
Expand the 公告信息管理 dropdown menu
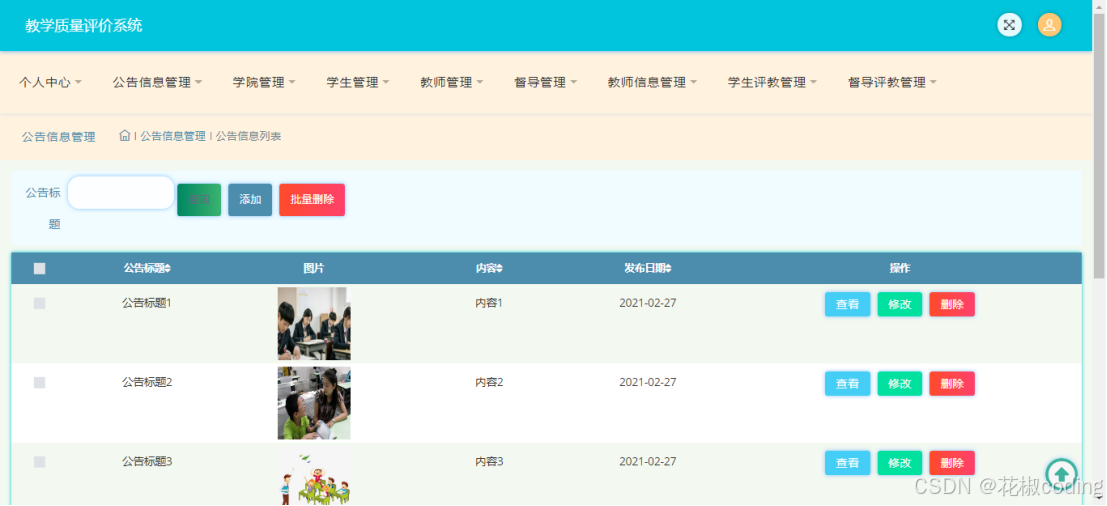157,83
